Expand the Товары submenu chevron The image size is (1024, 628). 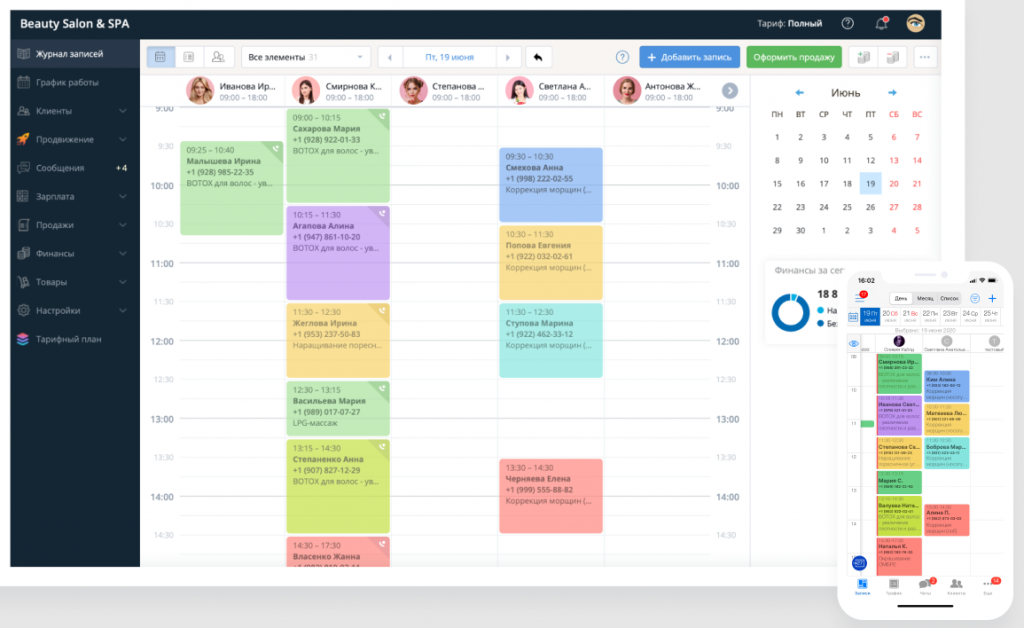point(123,282)
